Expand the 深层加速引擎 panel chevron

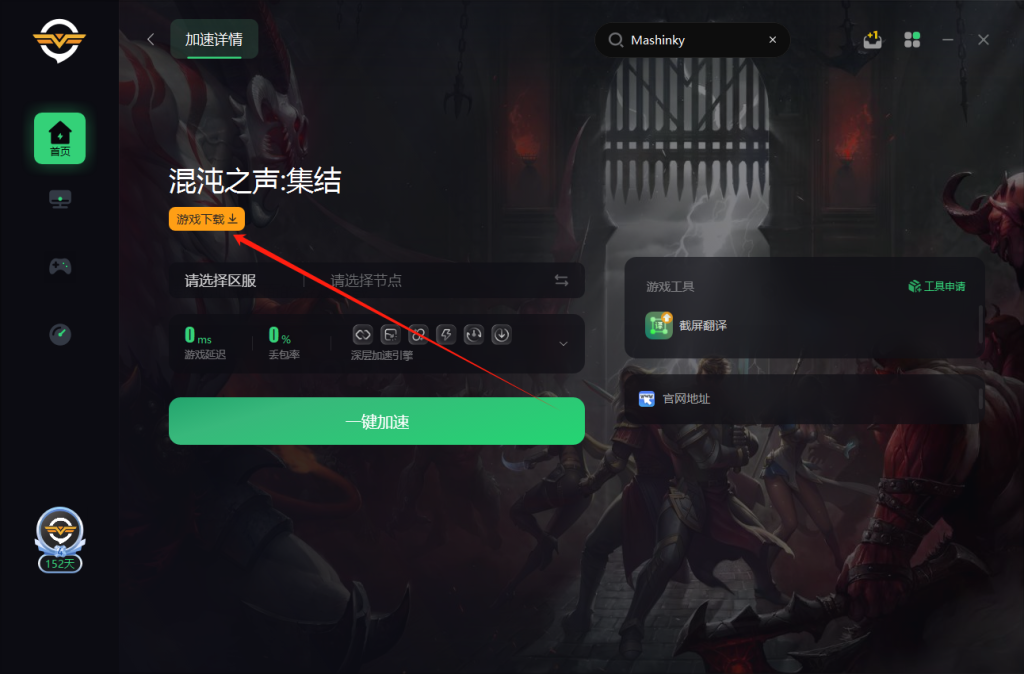click(563, 344)
